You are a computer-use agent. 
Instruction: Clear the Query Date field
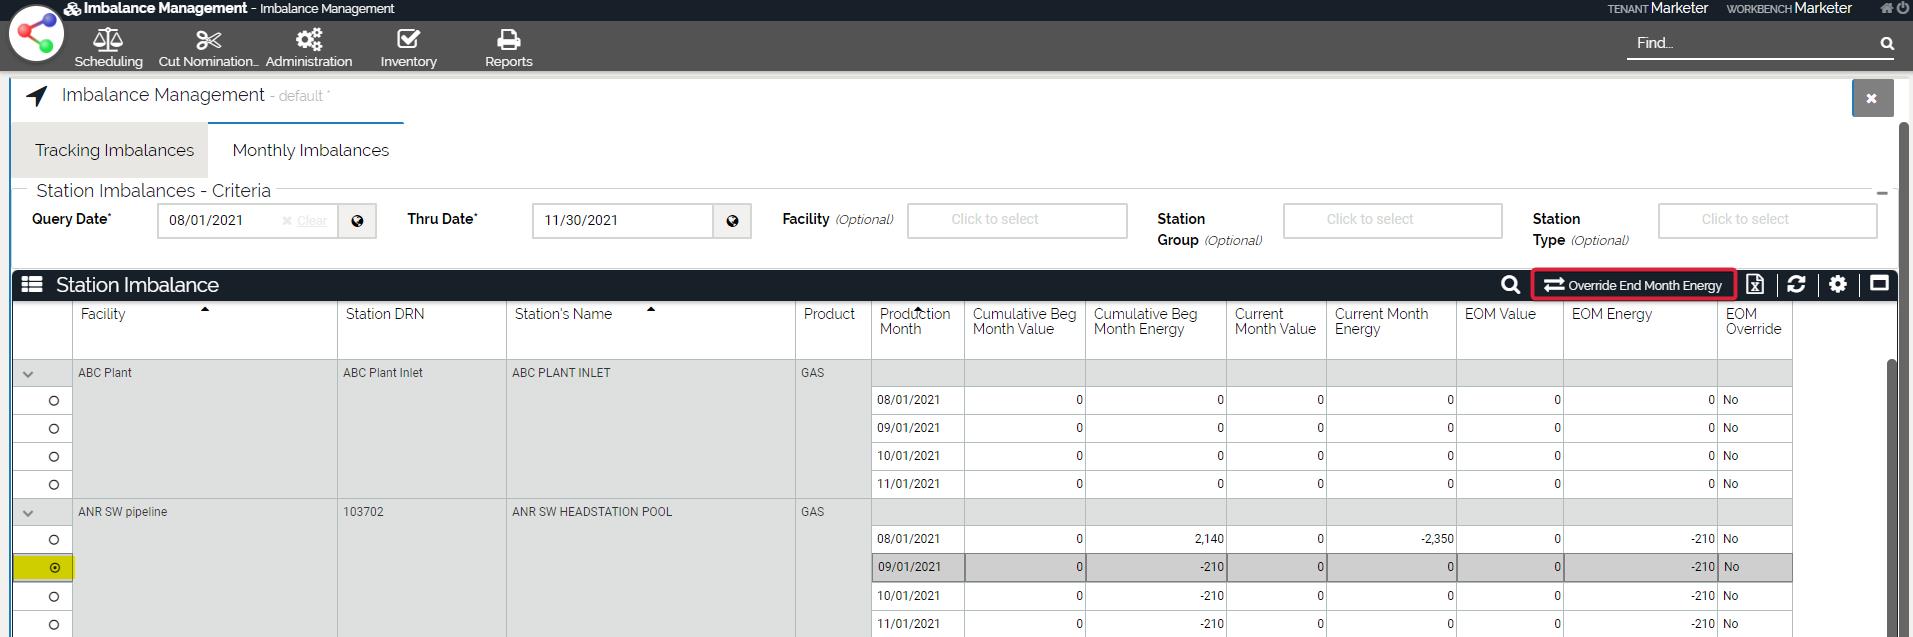tap(310, 221)
